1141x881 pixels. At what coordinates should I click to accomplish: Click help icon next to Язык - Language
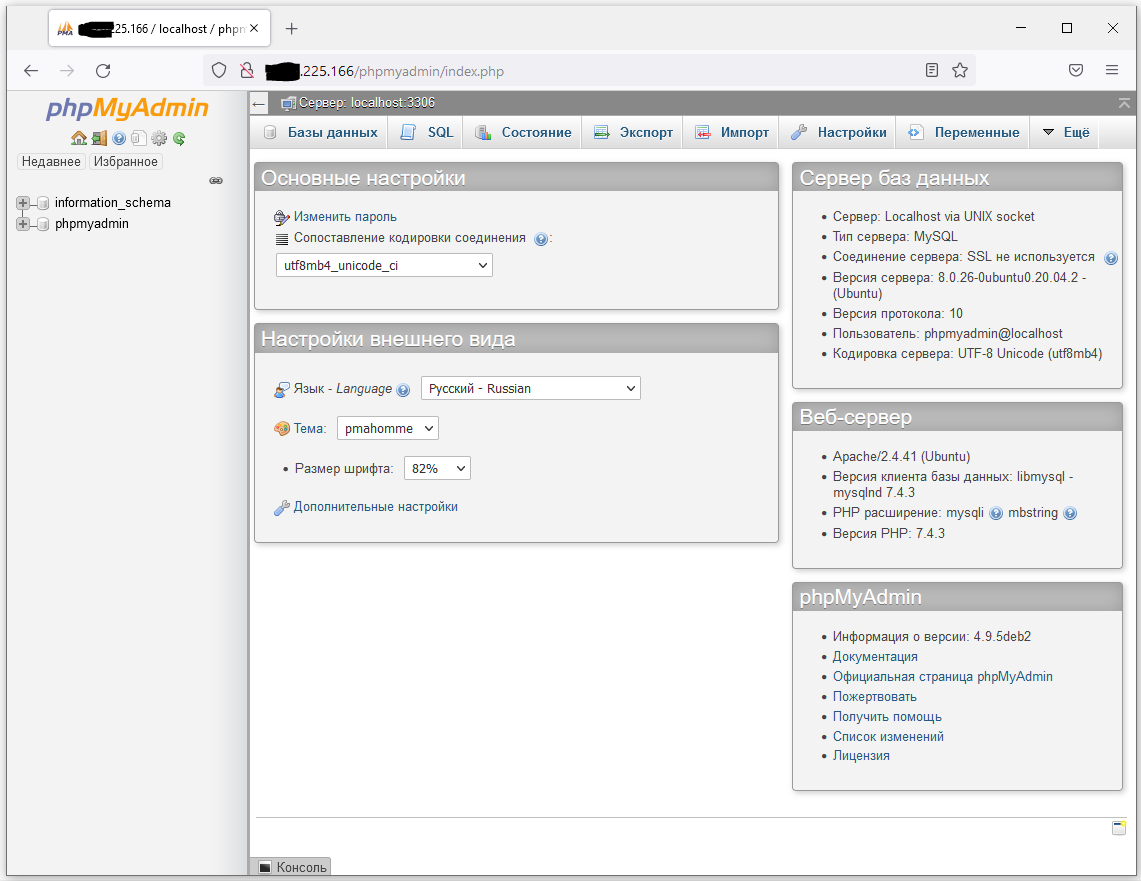403,390
